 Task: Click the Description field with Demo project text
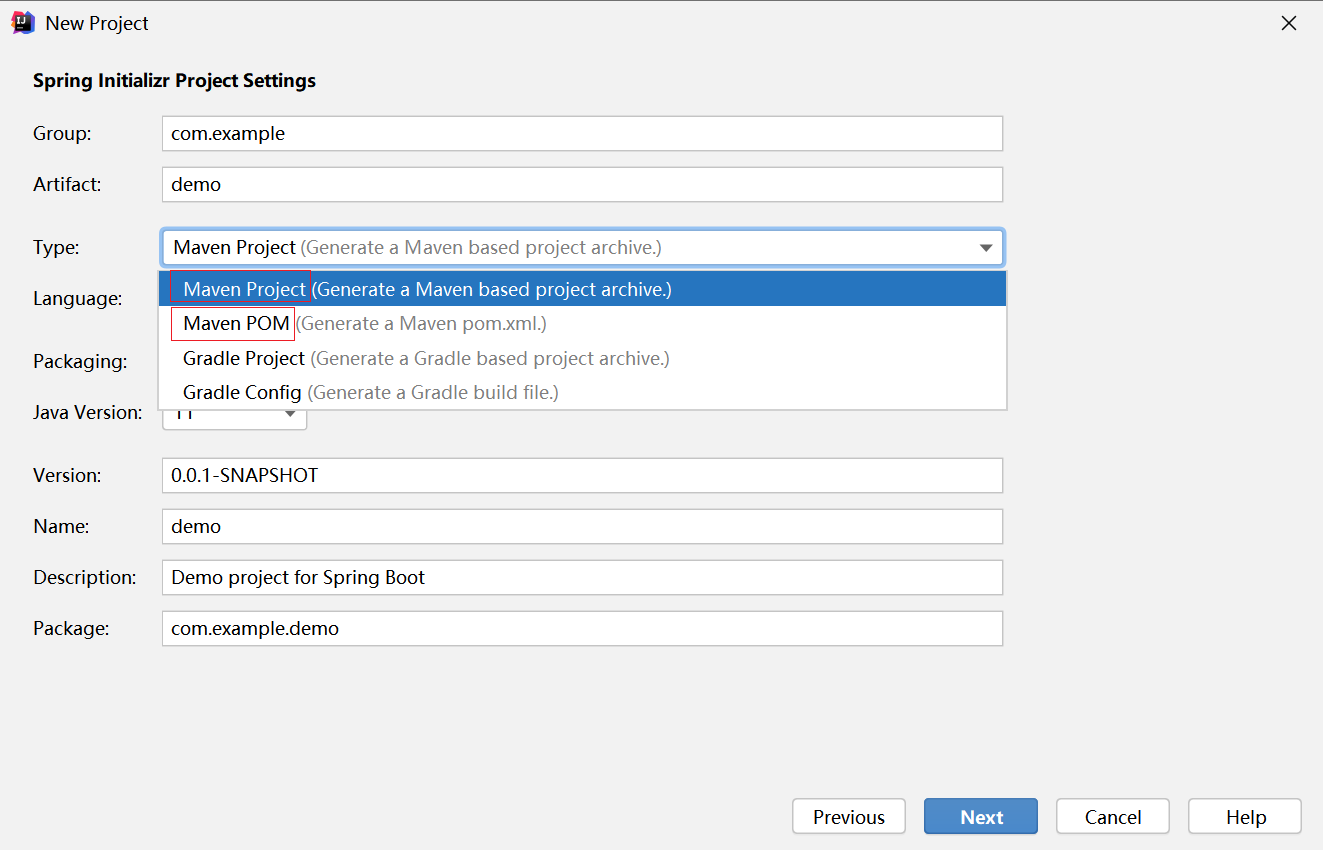pyautogui.click(x=582, y=577)
